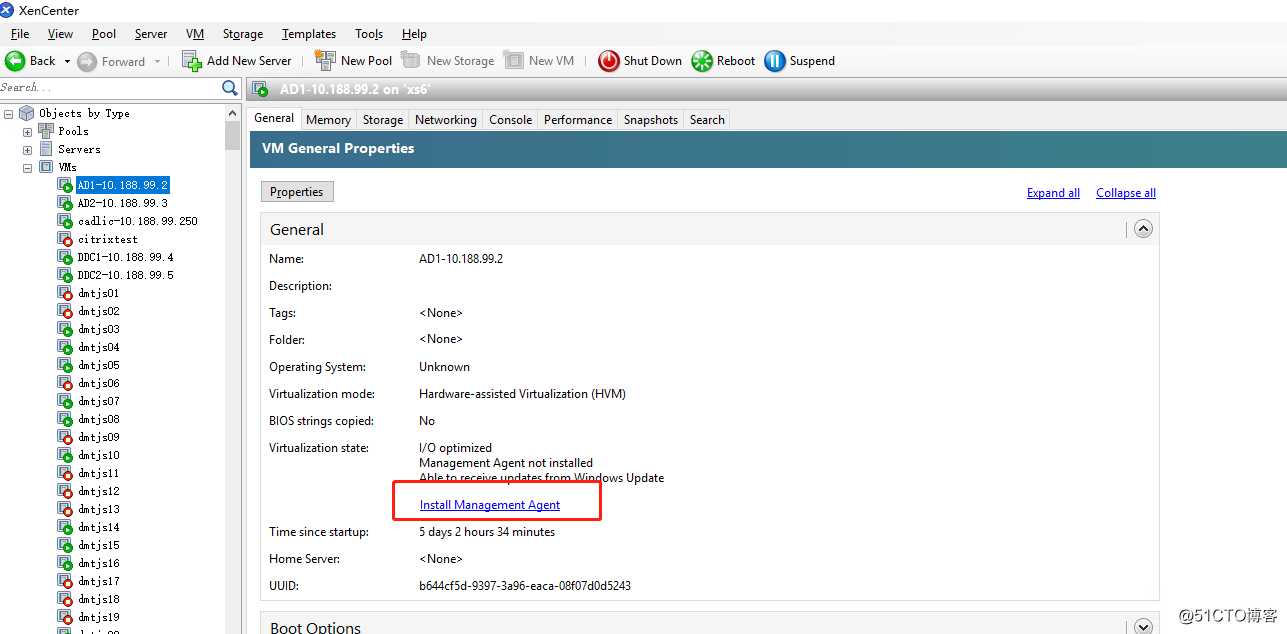
Task: Click the Properties button
Action: pyautogui.click(x=297, y=192)
